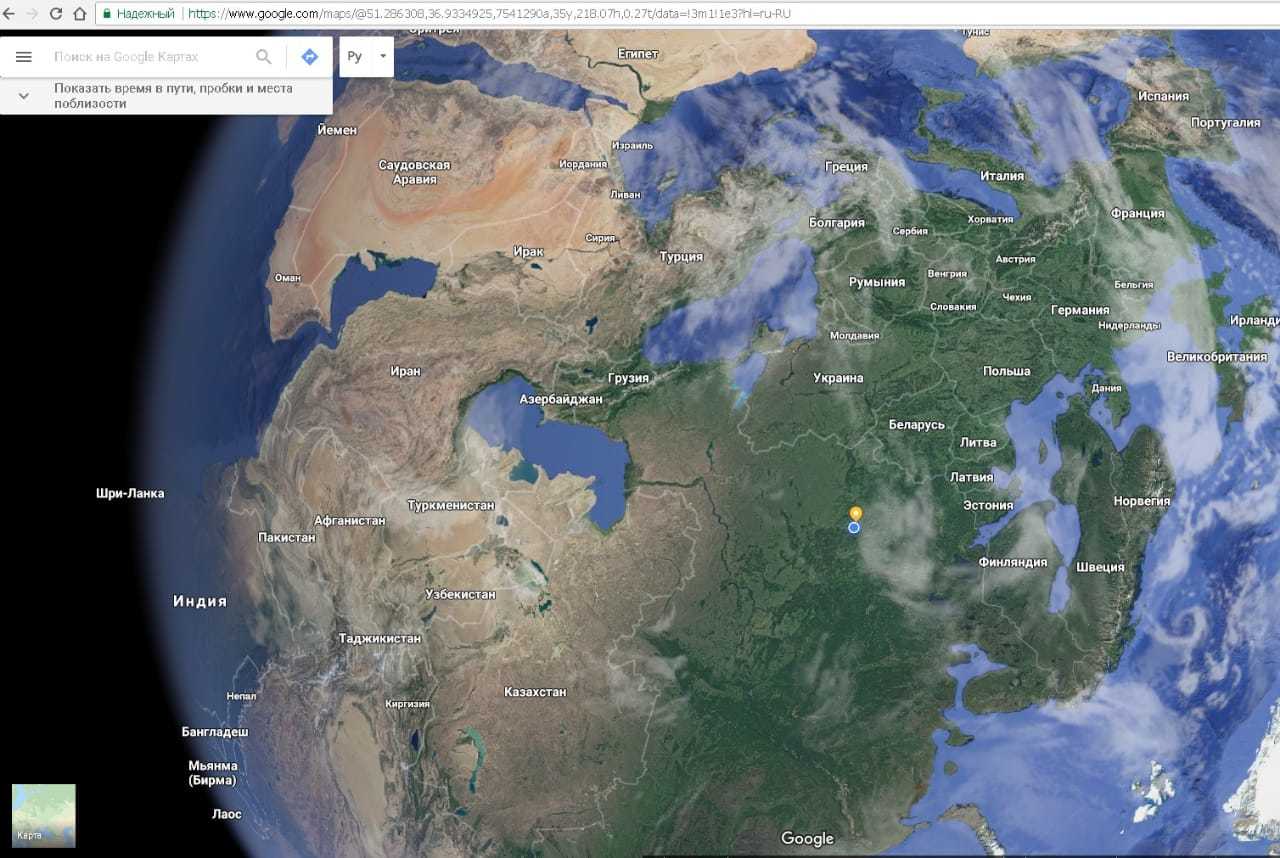
Task: Click the browser home icon
Action: 80,14
